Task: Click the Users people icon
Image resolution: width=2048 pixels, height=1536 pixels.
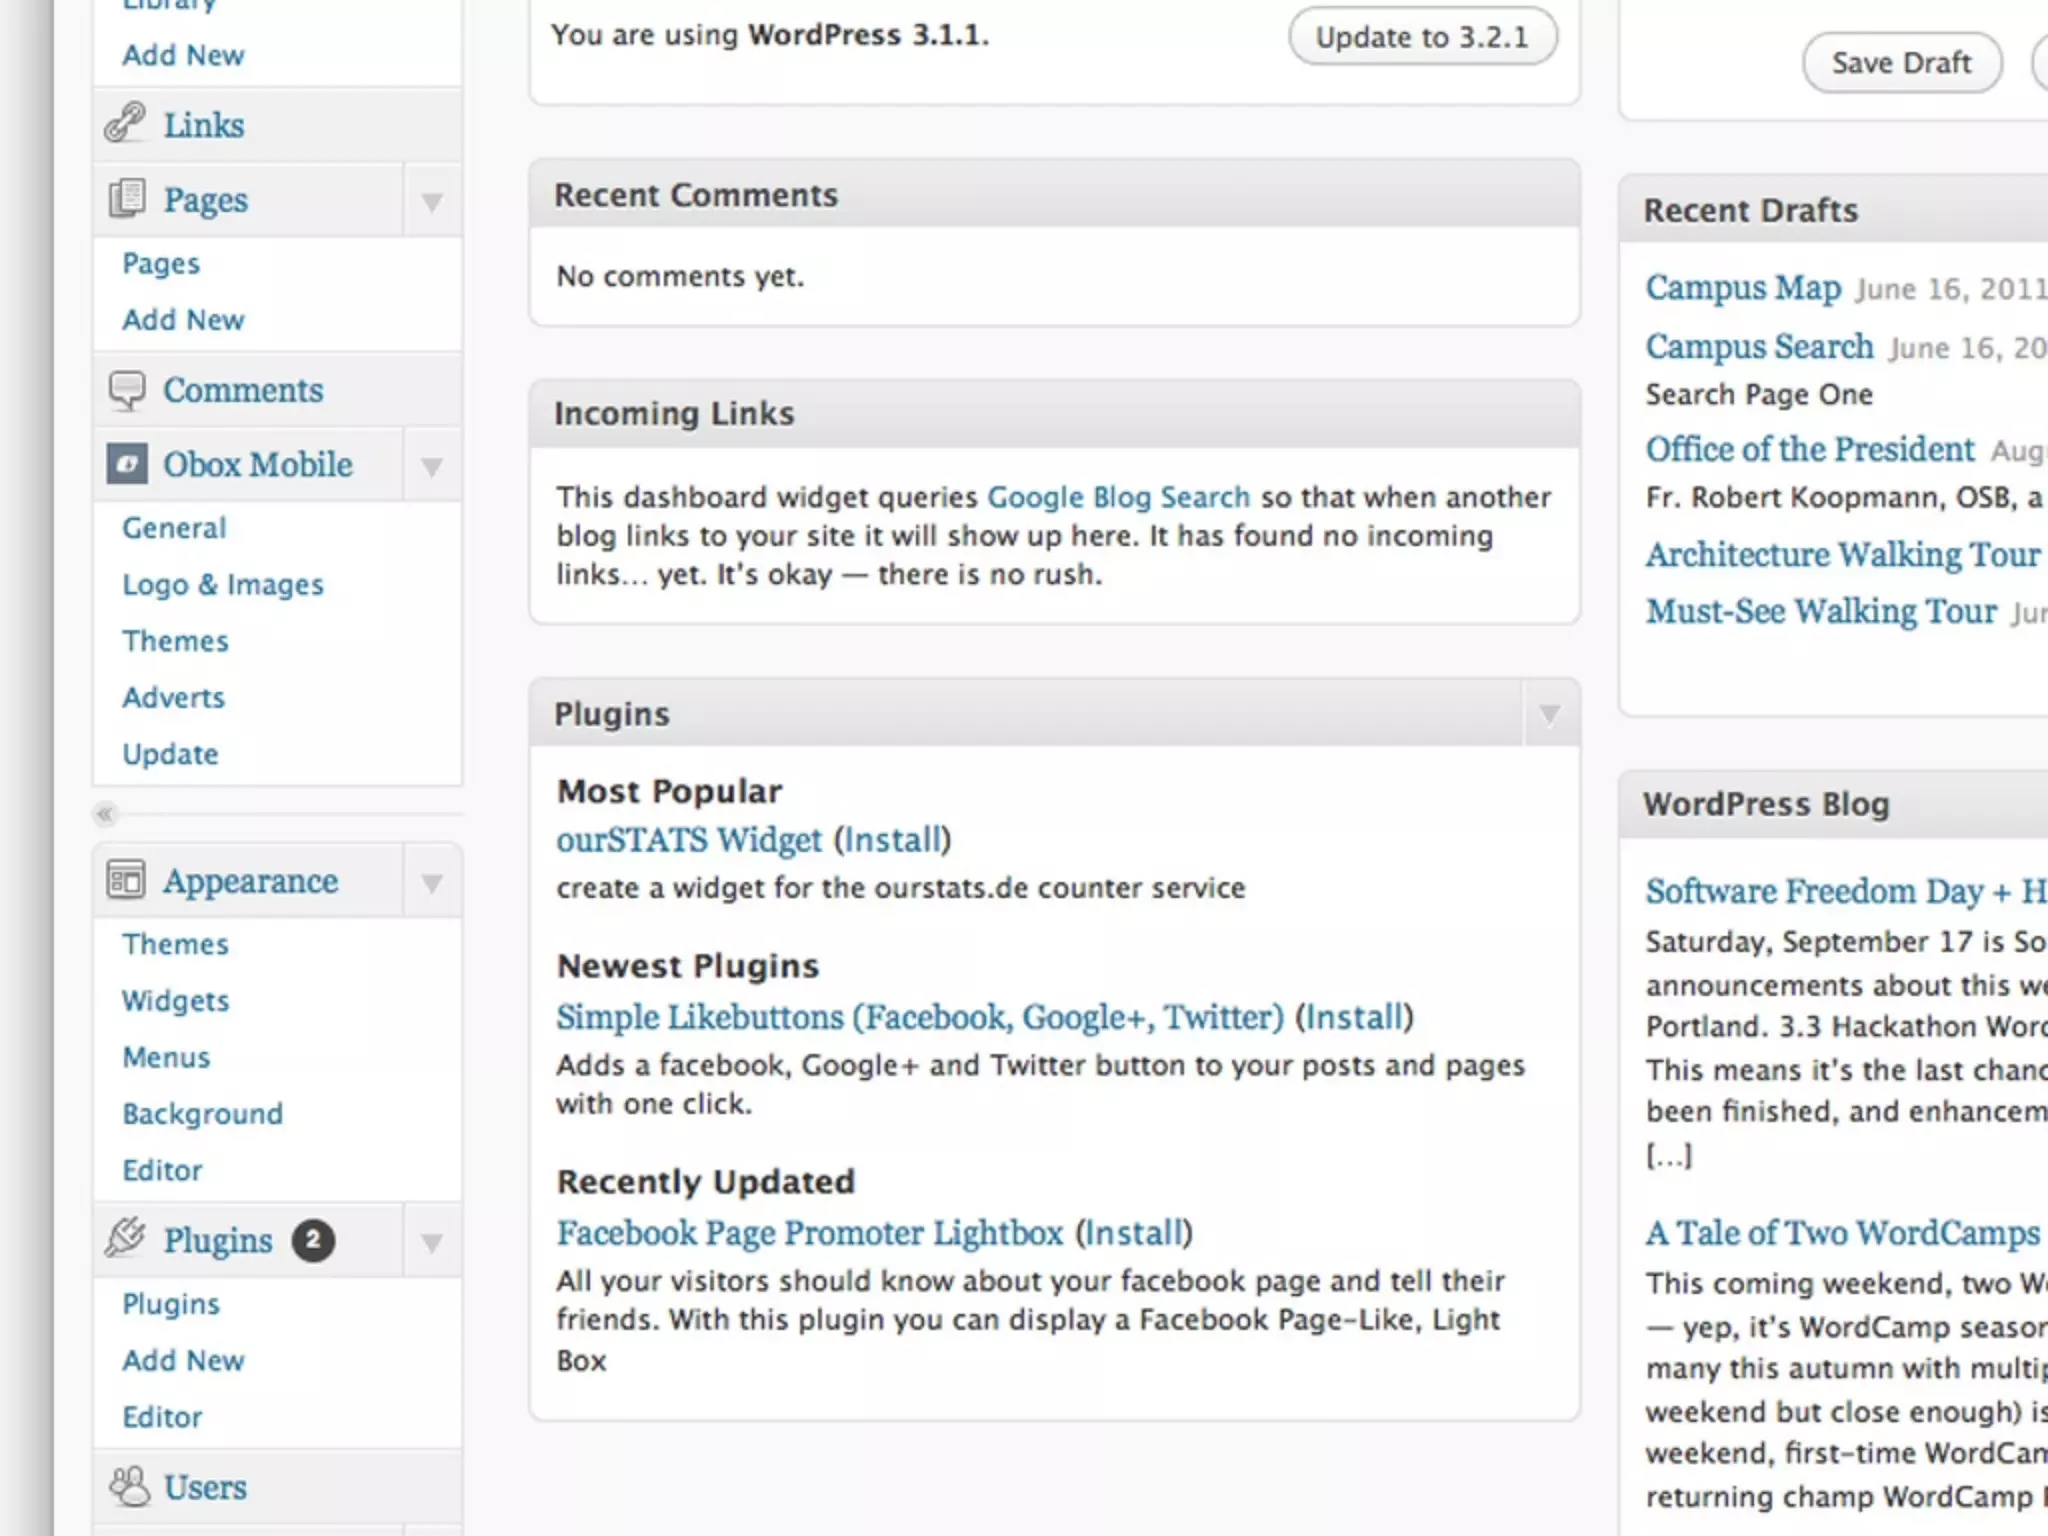Action: click(129, 1486)
